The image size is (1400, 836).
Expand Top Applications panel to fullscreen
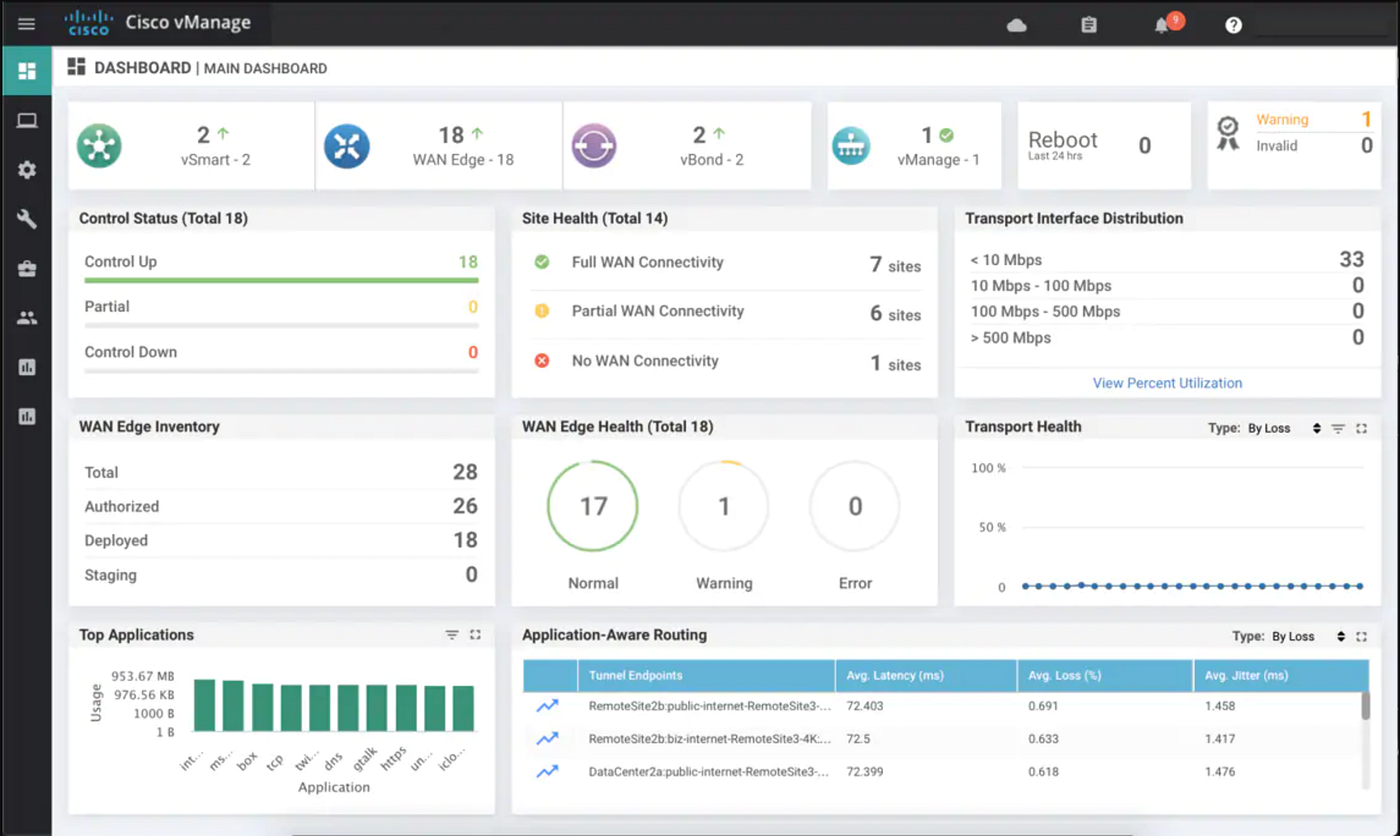click(x=475, y=635)
